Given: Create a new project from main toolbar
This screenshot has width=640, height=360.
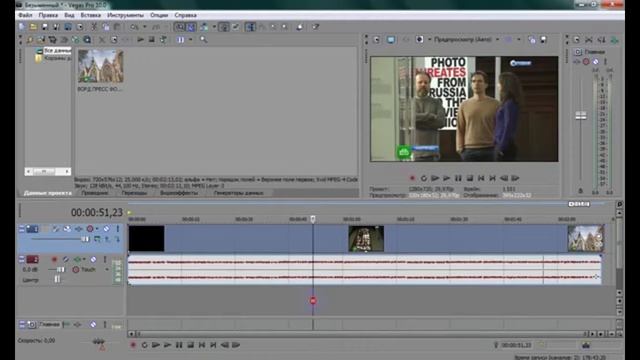Looking at the screenshot, I should [x=21, y=27].
